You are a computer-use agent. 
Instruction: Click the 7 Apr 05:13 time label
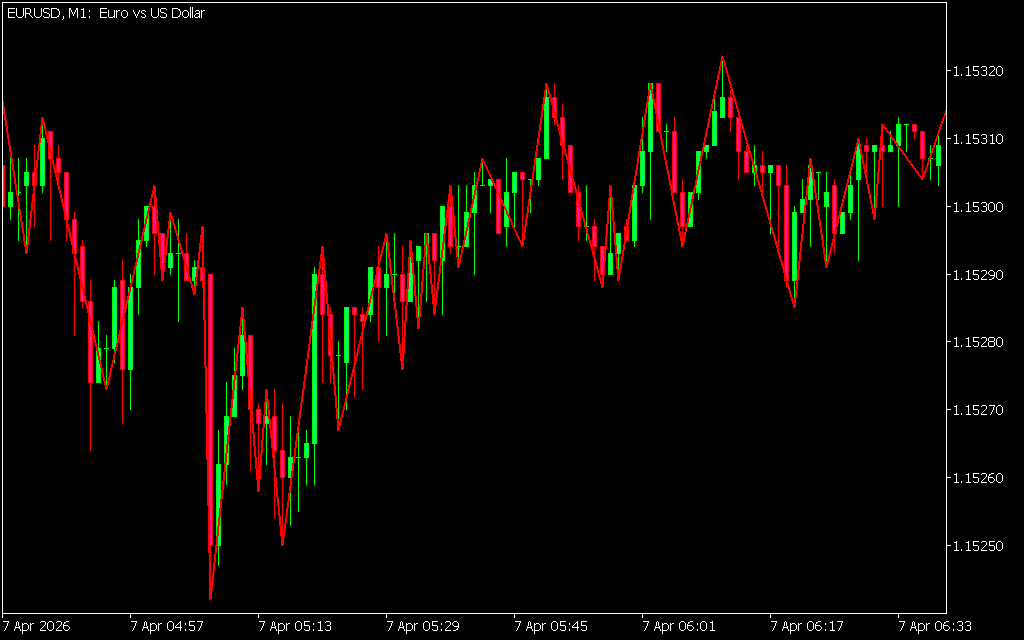pyautogui.click(x=295, y=627)
